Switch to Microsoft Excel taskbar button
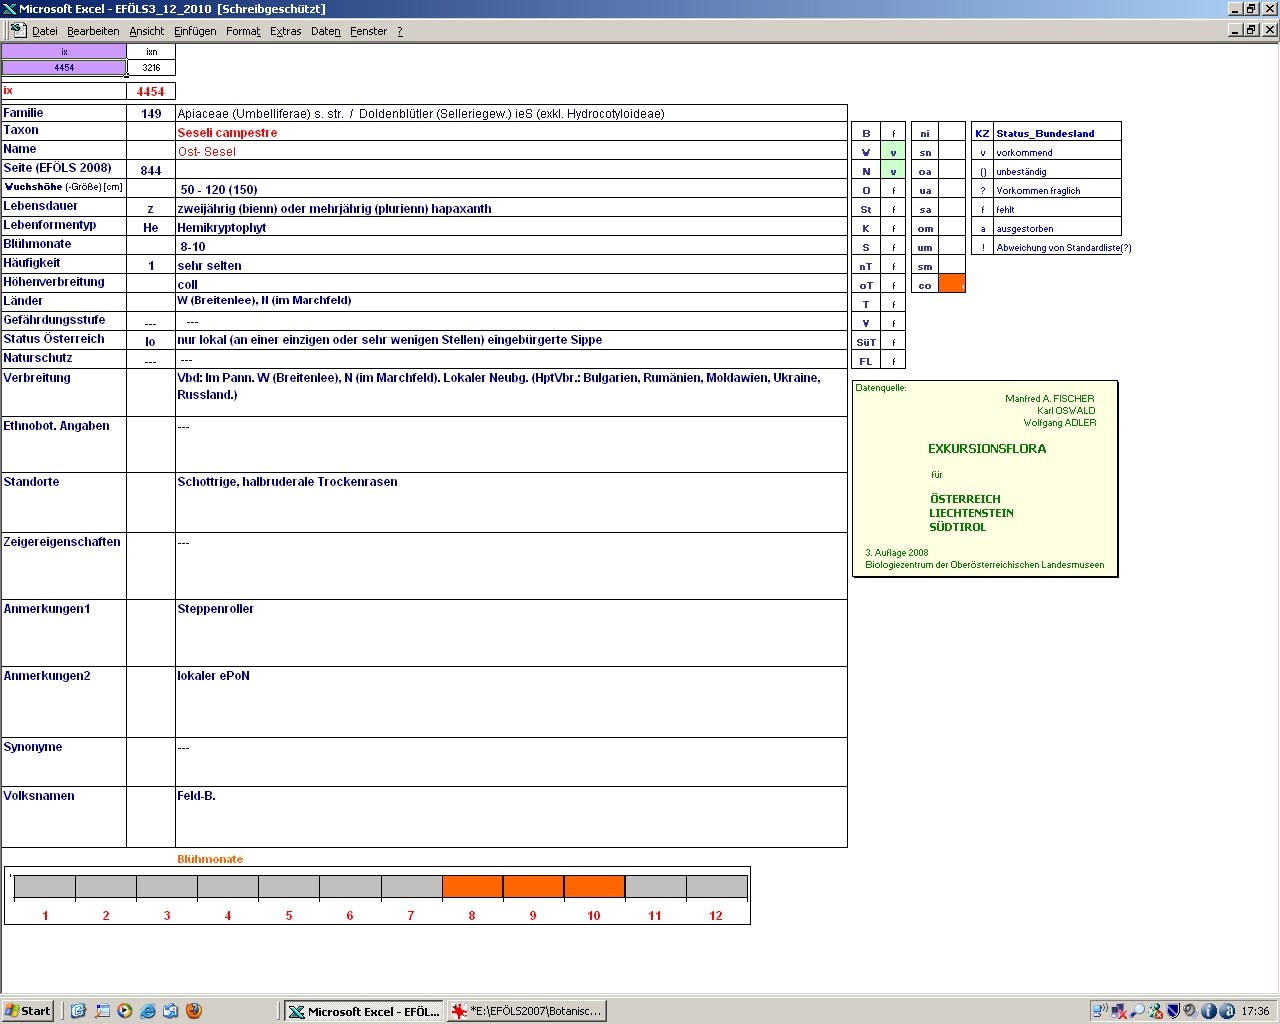 point(364,1011)
